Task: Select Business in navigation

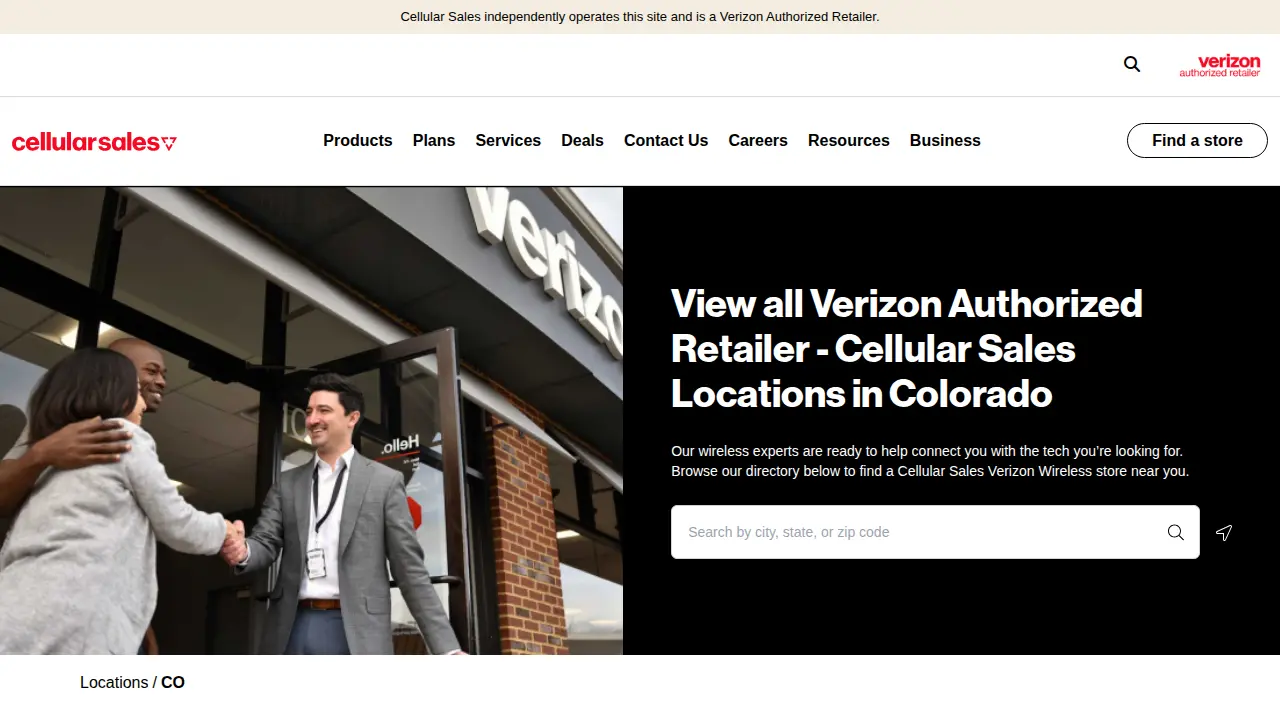Action: coord(945,141)
